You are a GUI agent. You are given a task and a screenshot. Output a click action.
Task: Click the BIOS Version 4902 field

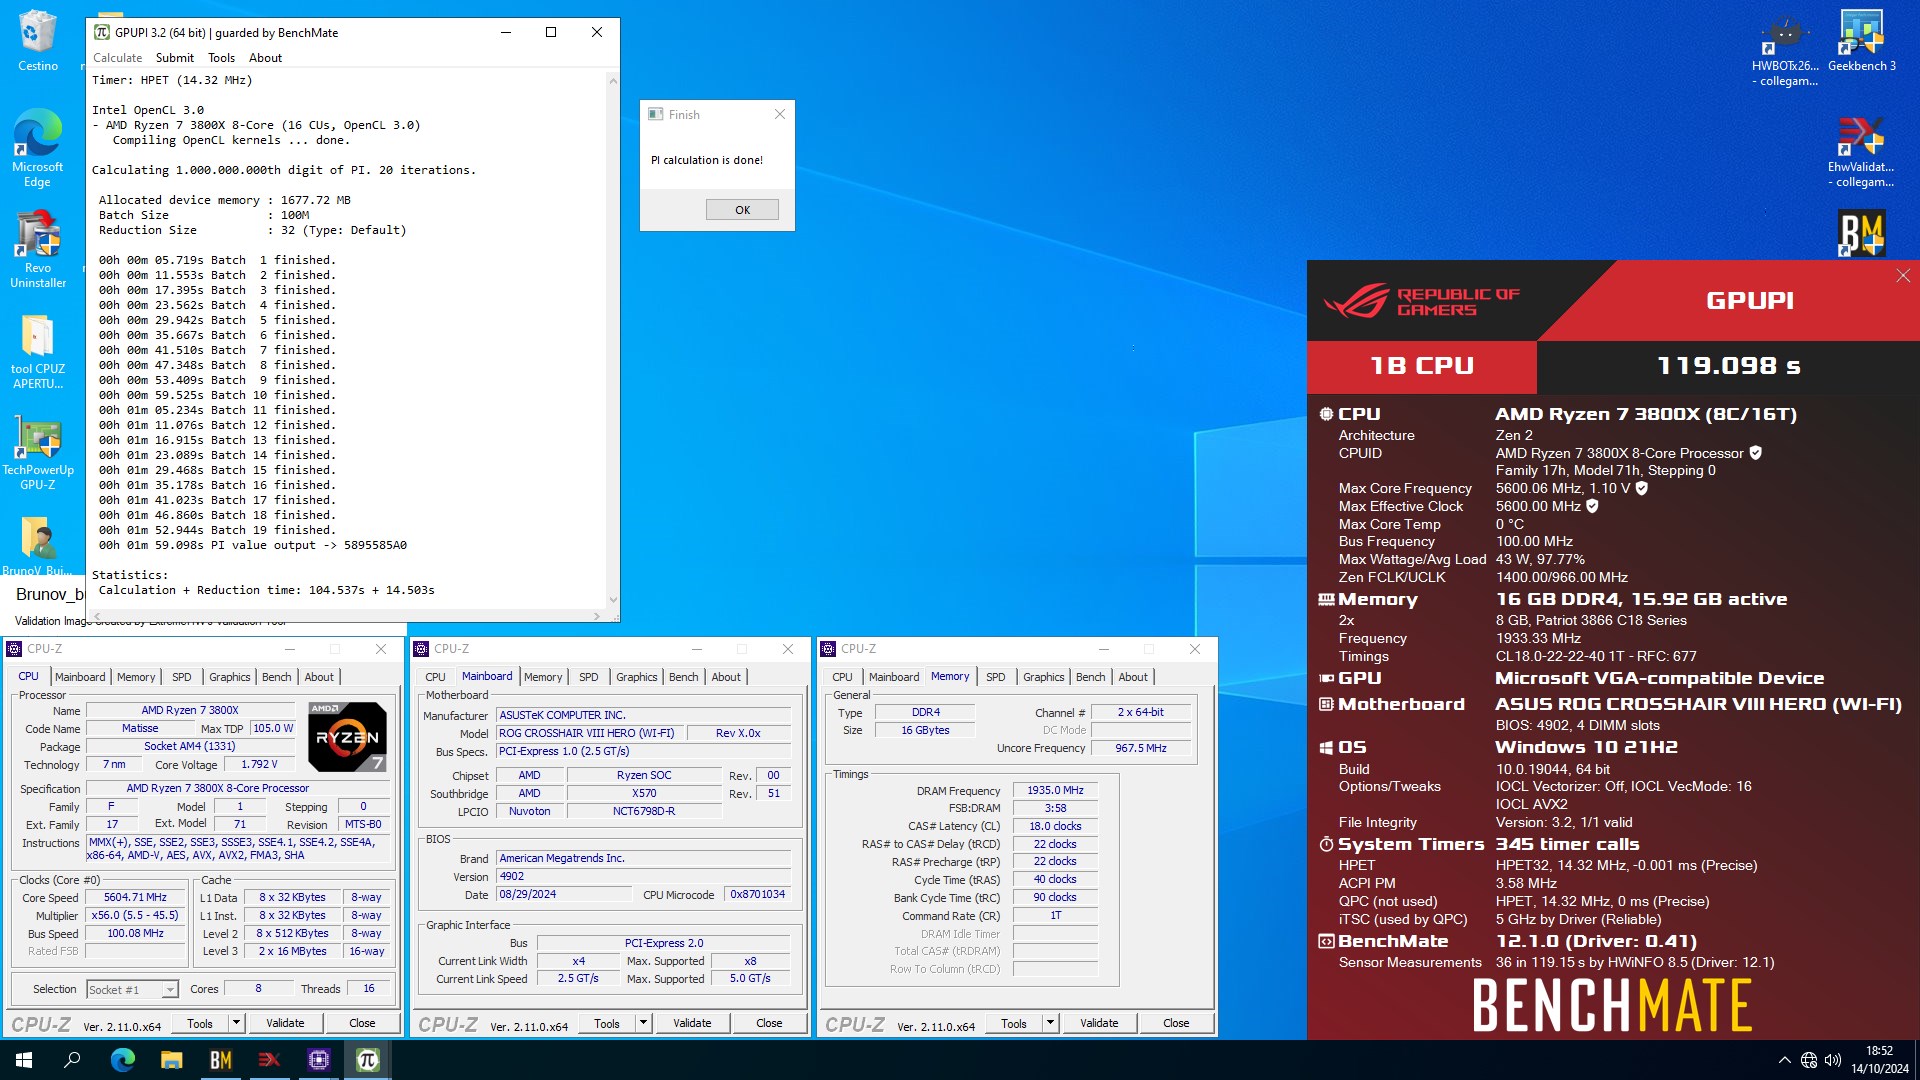(x=644, y=877)
